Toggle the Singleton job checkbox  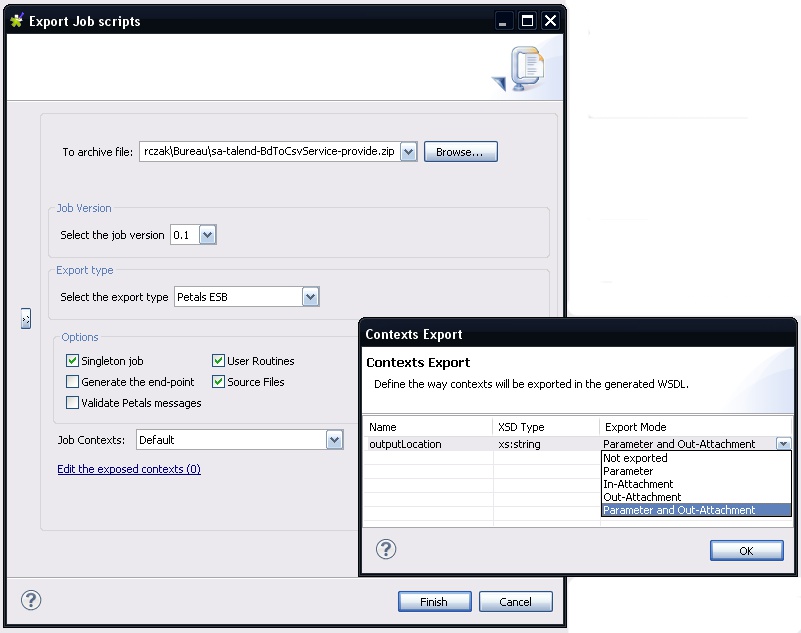tap(72, 361)
